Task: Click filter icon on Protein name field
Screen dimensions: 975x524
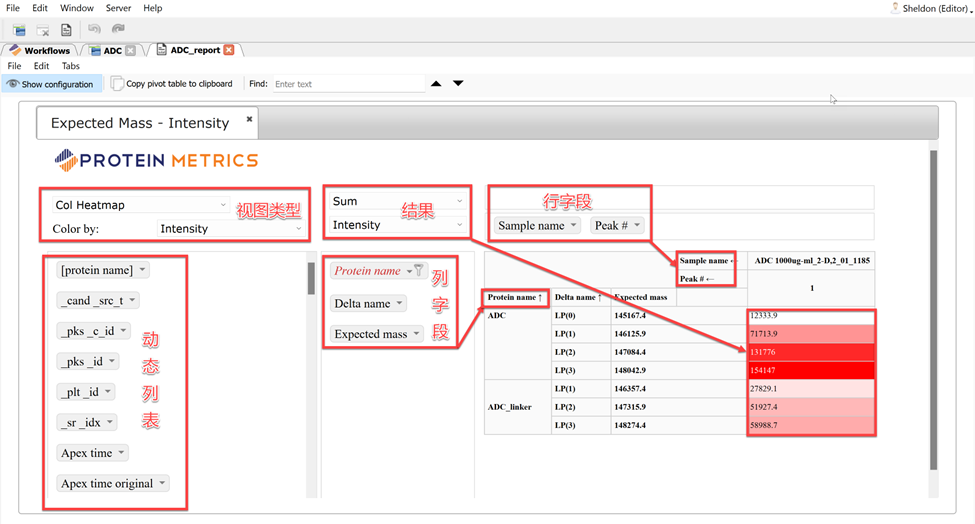Action: pyautogui.click(x=419, y=270)
